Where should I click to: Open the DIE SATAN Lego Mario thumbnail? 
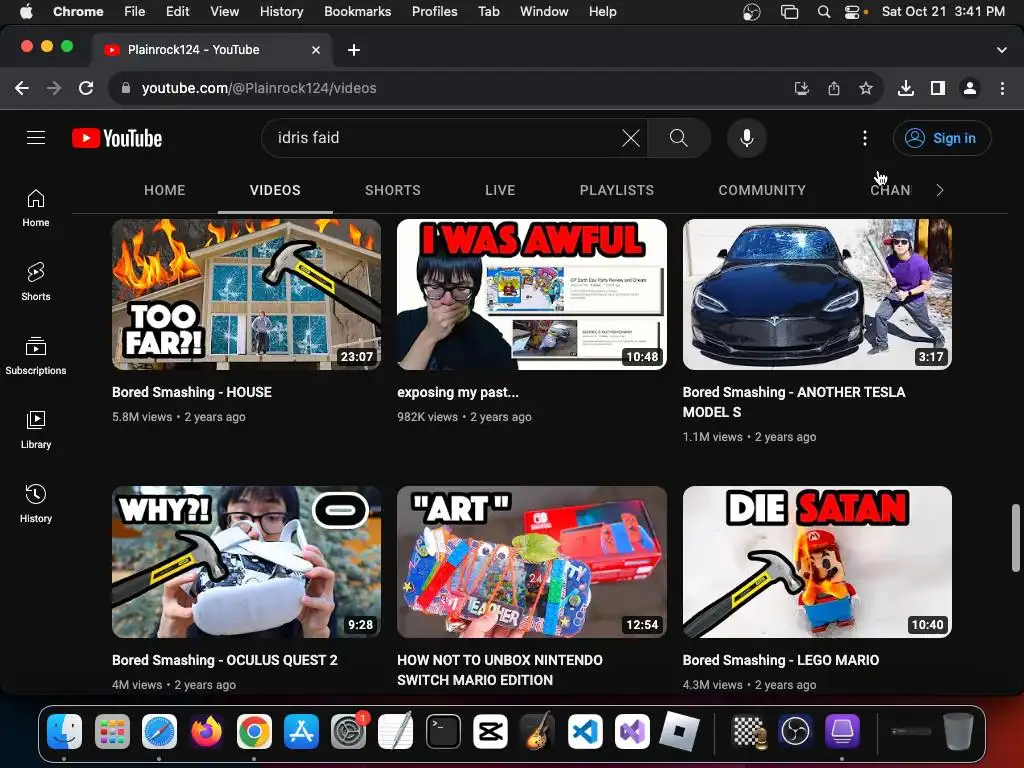coord(817,562)
